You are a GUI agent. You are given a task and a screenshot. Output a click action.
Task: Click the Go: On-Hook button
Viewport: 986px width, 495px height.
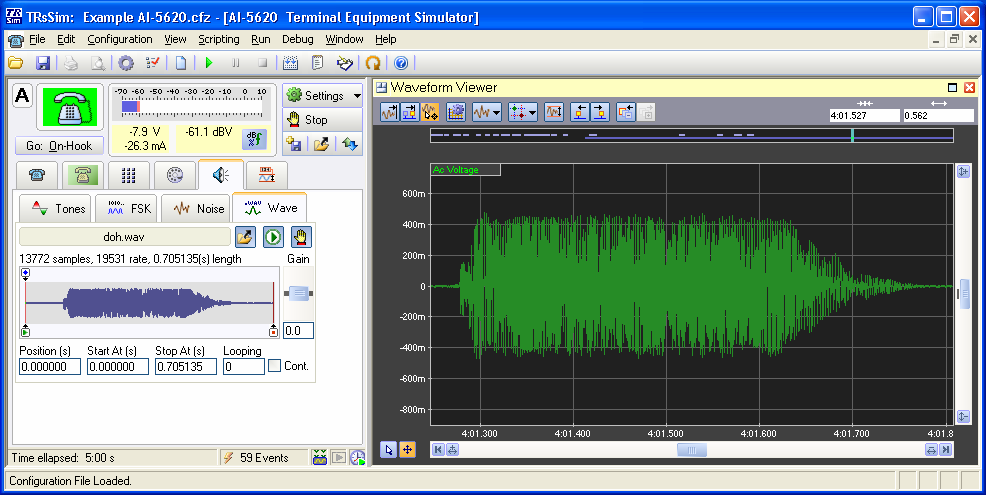tap(59, 146)
